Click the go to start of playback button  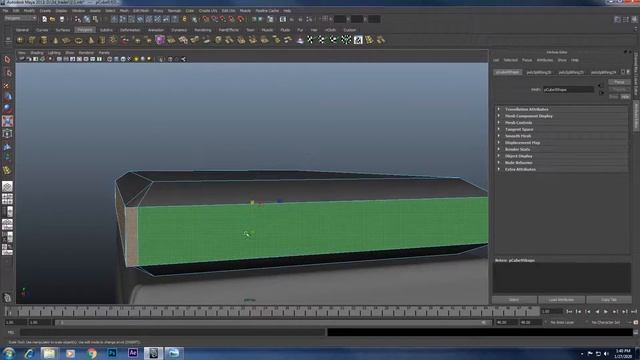[569, 311]
